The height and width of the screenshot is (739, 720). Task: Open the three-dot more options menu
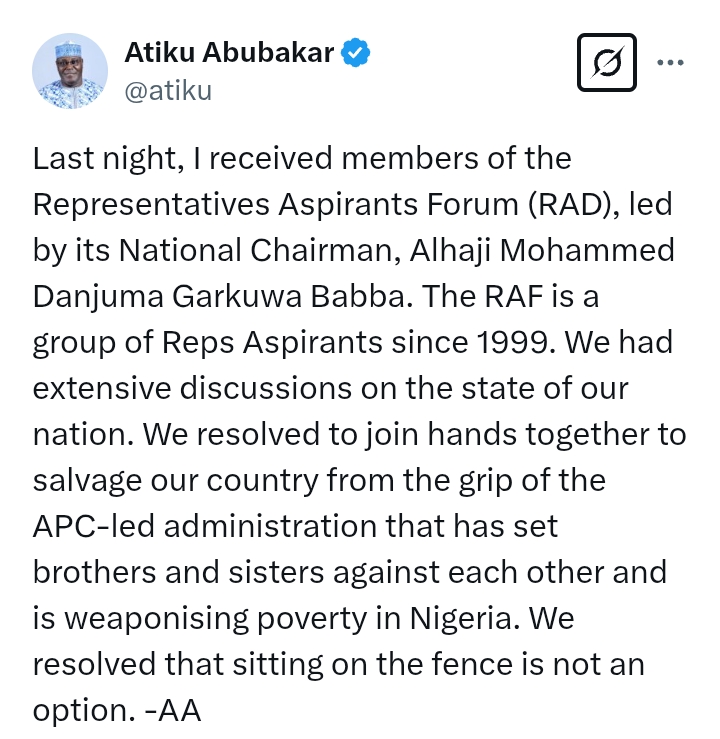[670, 62]
